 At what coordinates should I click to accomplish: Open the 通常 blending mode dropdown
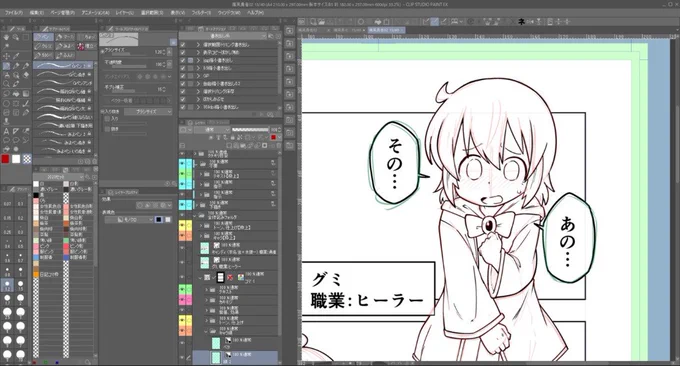coord(211,130)
